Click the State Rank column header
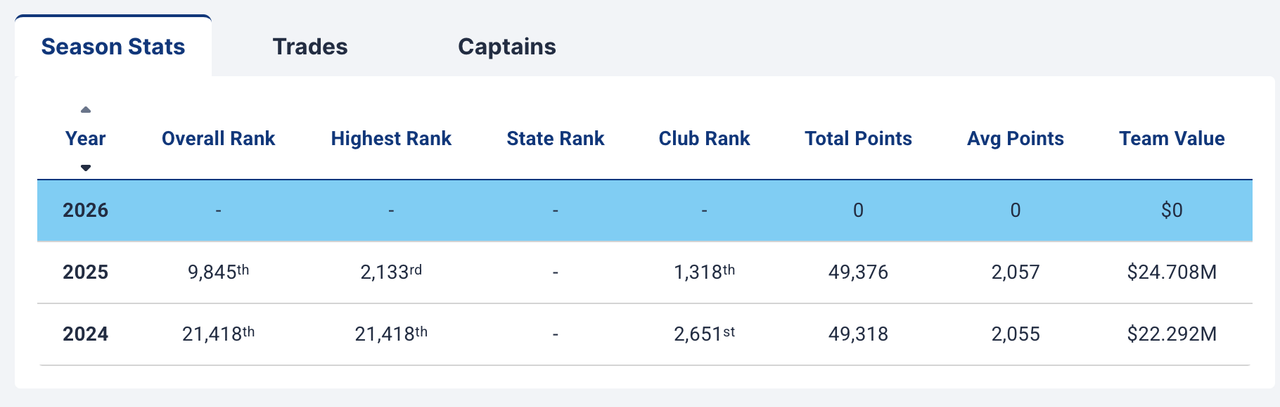Screen dimensions: 1280x407 tap(555, 139)
